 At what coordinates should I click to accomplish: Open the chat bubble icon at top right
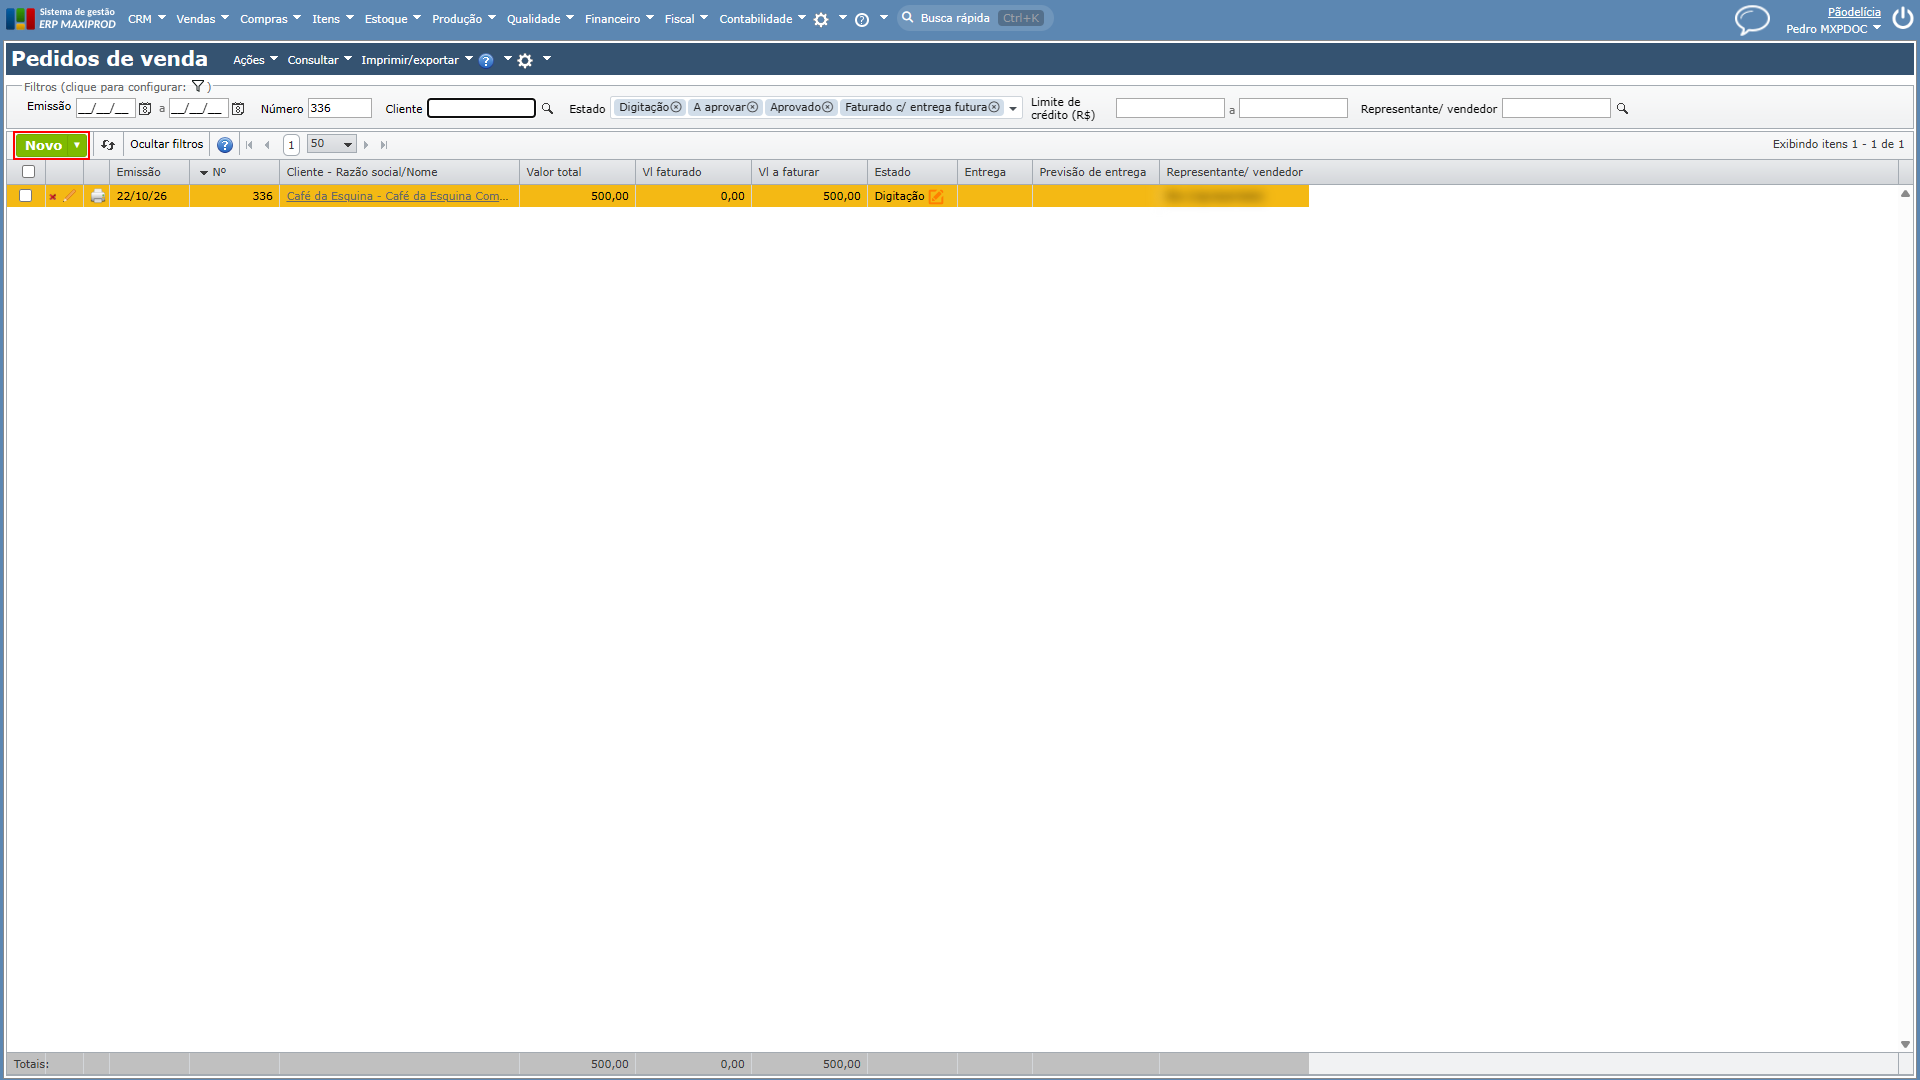click(x=1751, y=20)
